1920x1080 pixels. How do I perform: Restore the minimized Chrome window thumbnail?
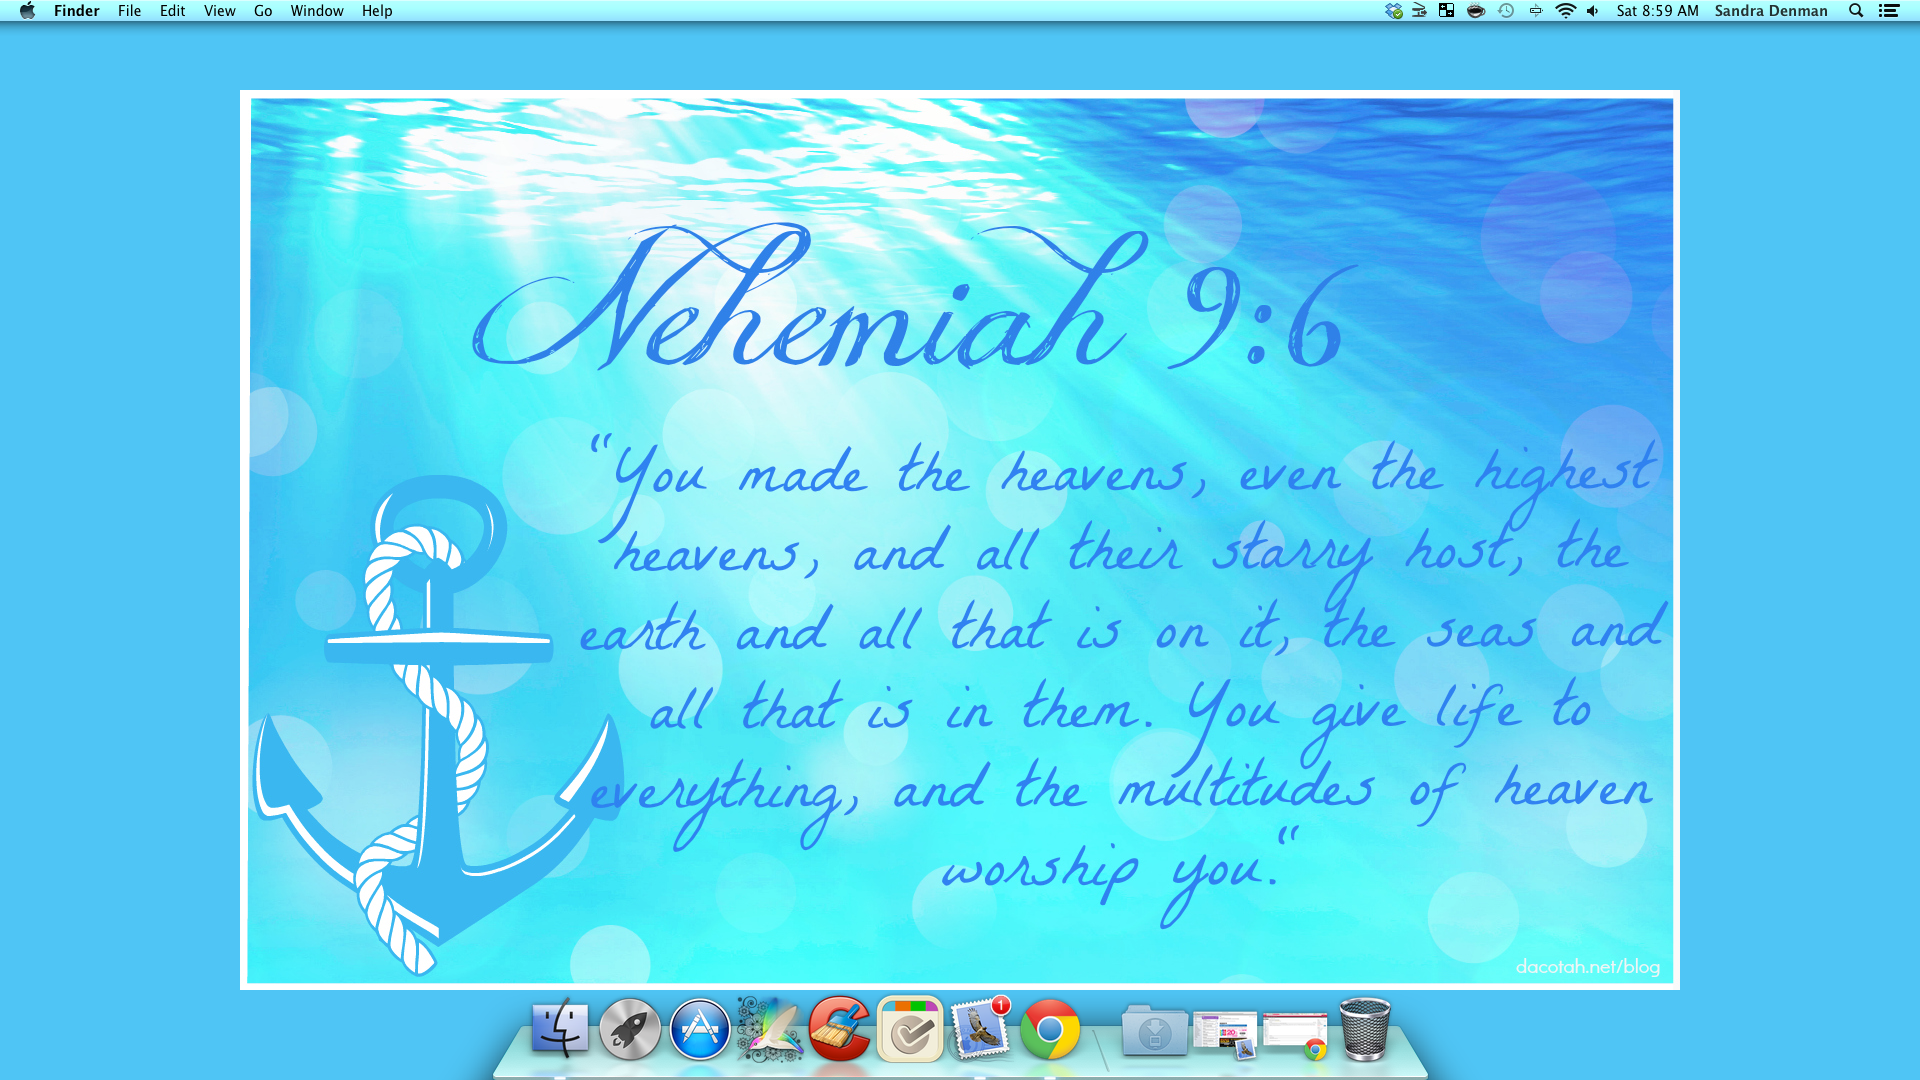1295,1034
